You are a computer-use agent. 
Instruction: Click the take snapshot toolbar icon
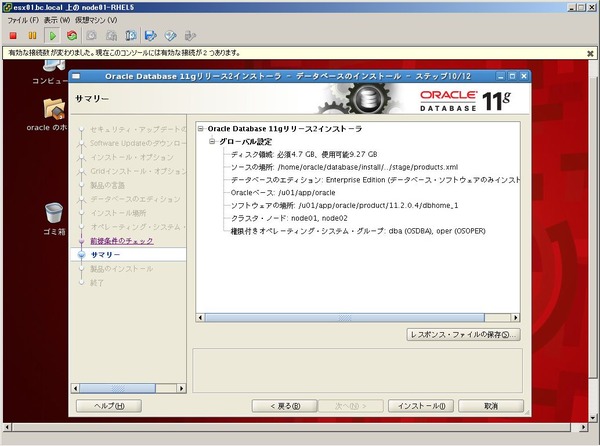tap(91, 36)
